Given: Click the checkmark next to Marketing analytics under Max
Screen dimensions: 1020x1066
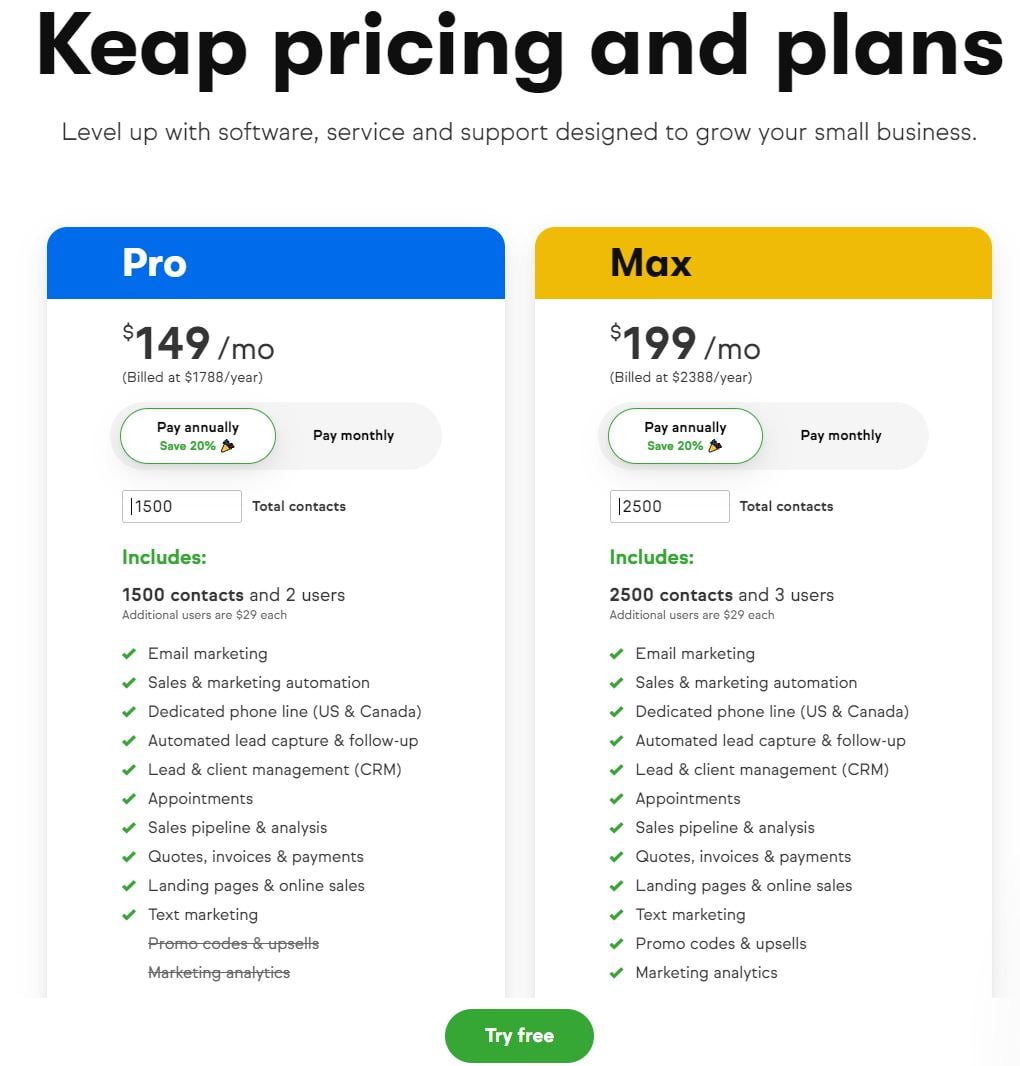Looking at the screenshot, I should tap(617, 973).
